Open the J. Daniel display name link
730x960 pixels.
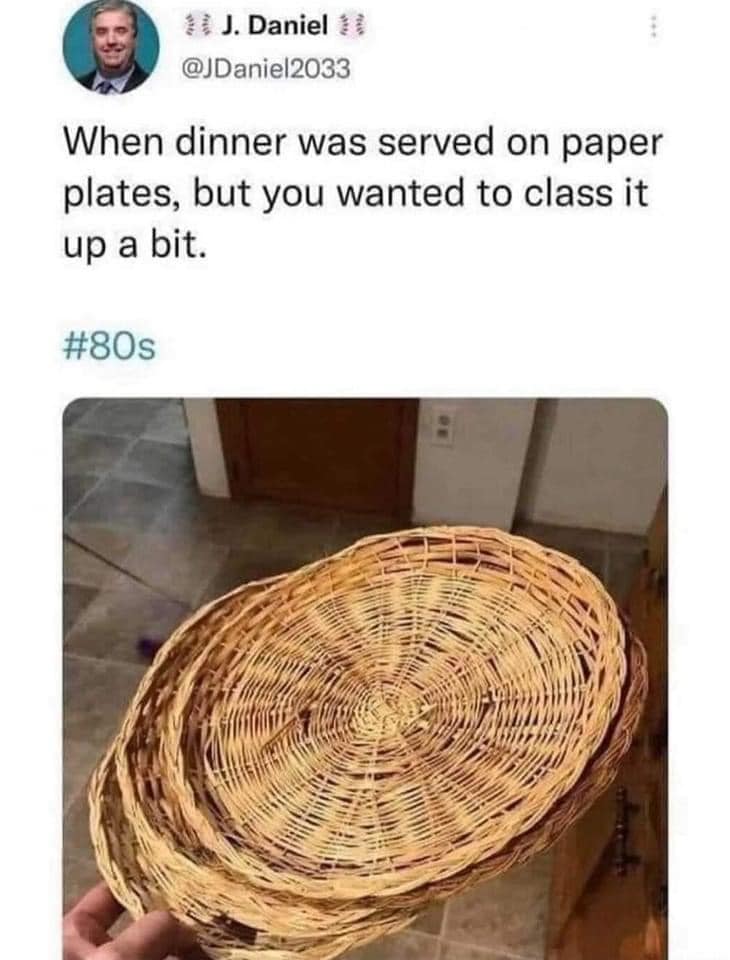pyautogui.click(x=274, y=26)
